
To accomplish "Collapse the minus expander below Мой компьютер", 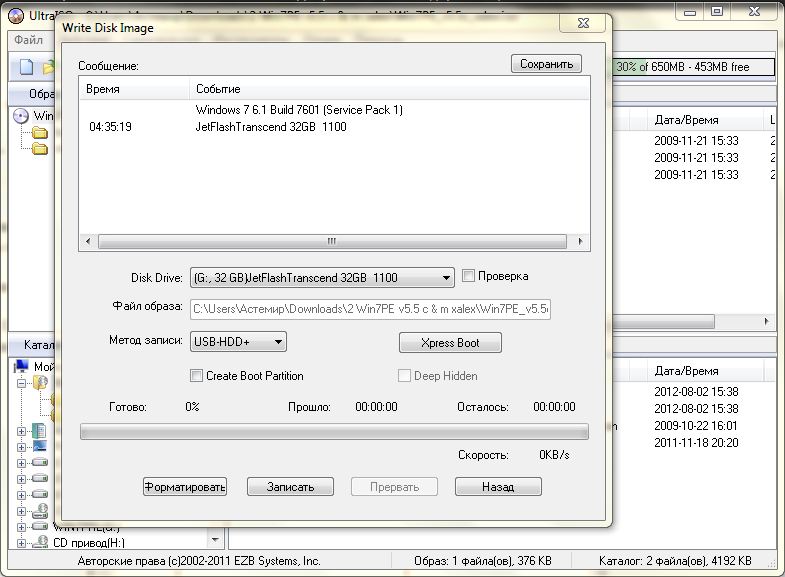I will (x=21, y=383).
